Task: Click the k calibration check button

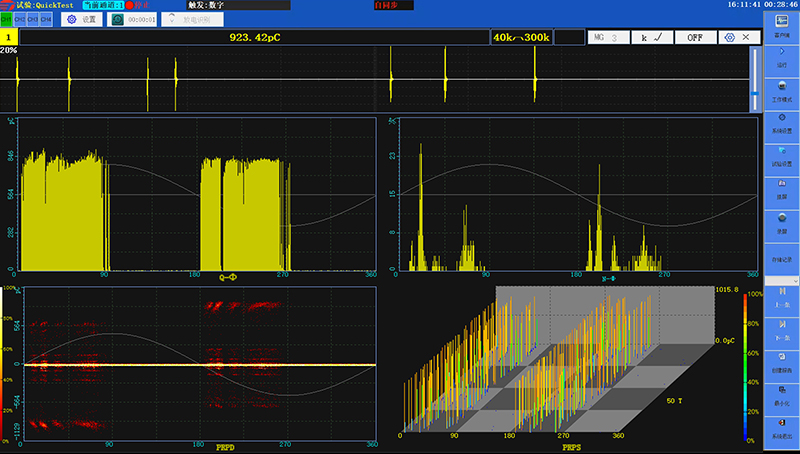Action: (652, 37)
